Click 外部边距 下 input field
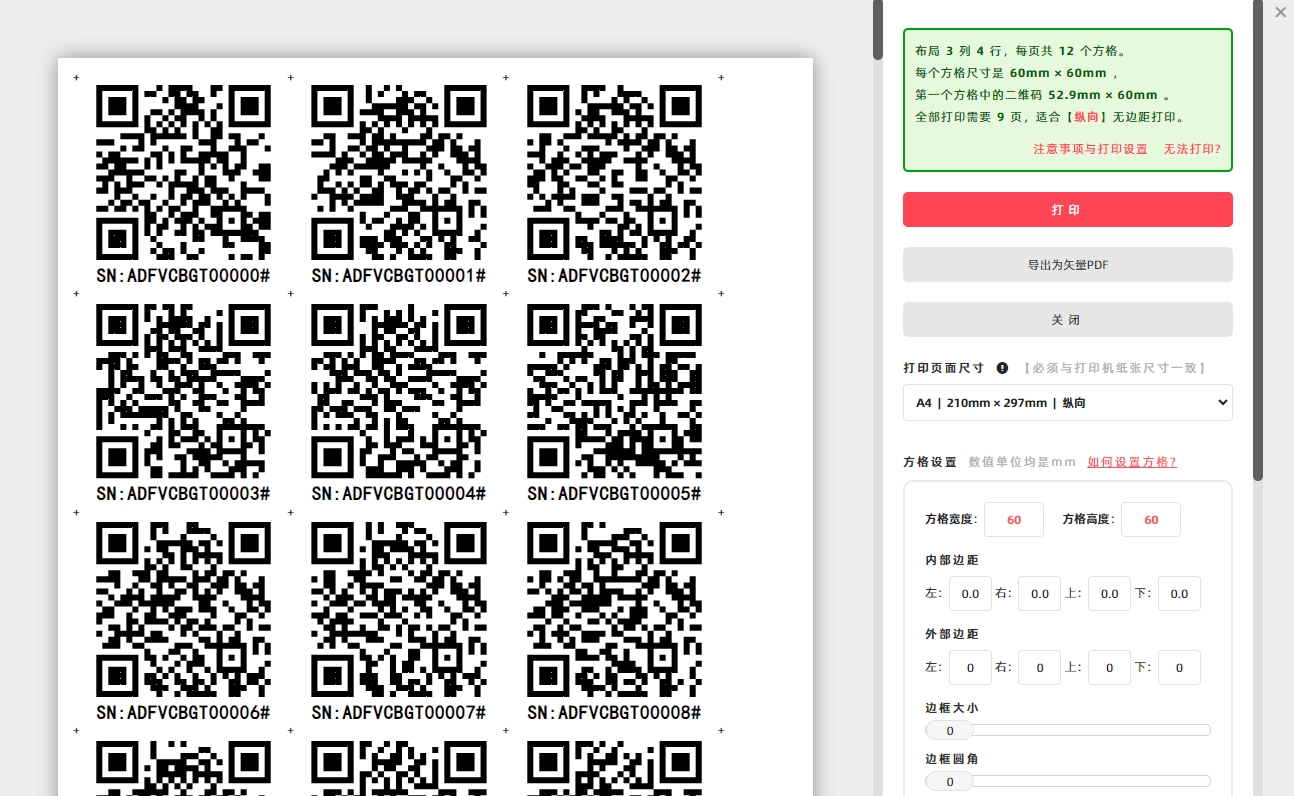The width and height of the screenshot is (1294, 796). tap(1179, 668)
